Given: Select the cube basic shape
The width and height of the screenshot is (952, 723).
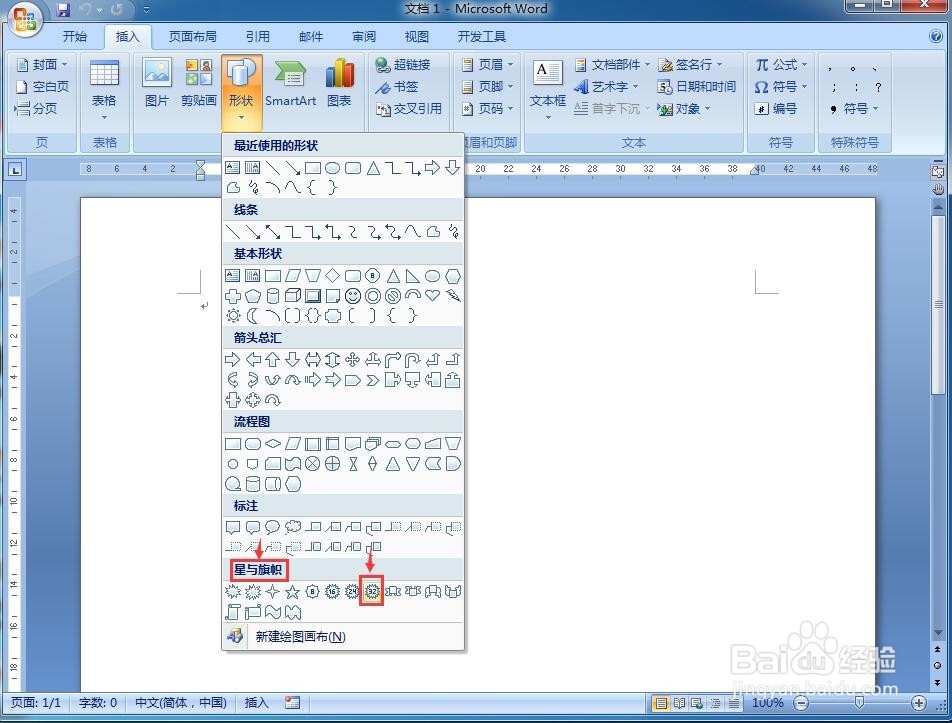Looking at the screenshot, I should tap(293, 296).
